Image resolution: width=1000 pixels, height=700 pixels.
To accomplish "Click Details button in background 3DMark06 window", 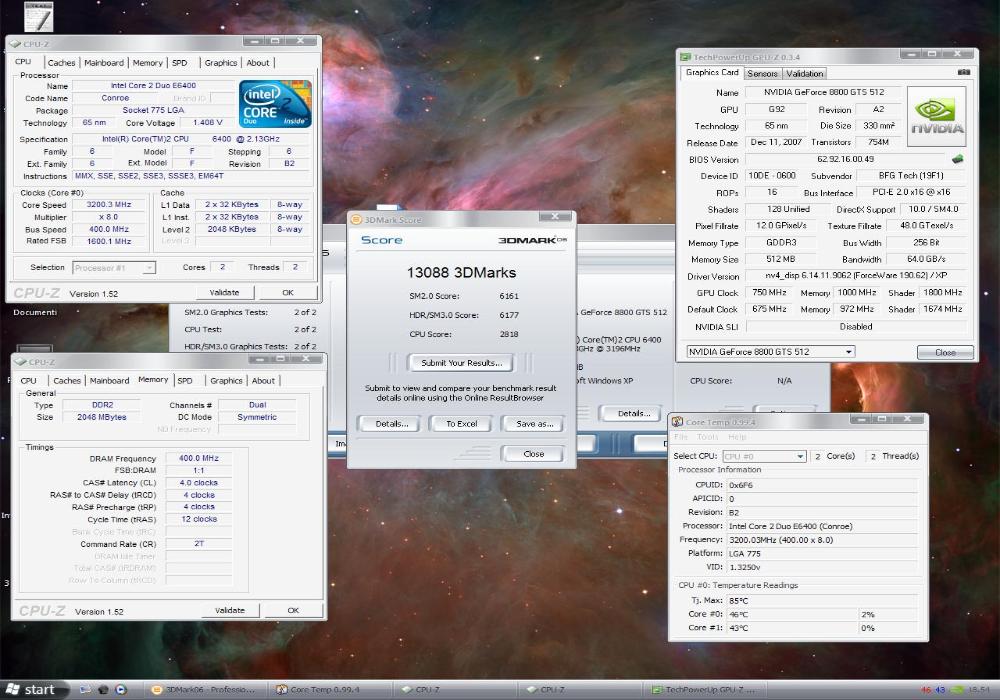I will coord(629,414).
